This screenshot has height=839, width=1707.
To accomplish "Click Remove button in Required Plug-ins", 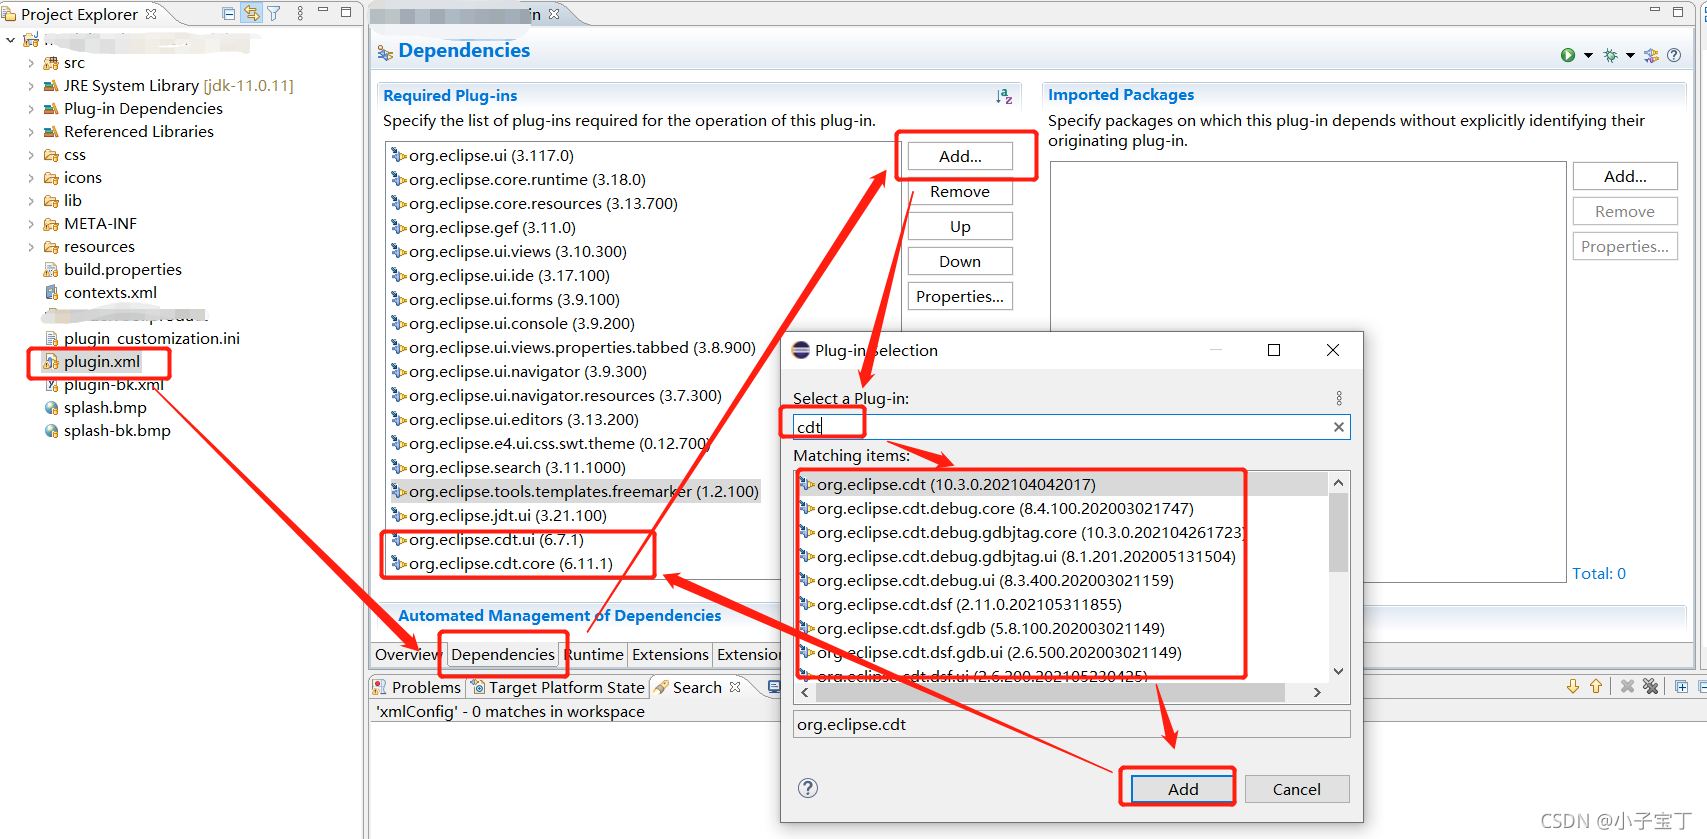I will pyautogui.click(x=960, y=191).
